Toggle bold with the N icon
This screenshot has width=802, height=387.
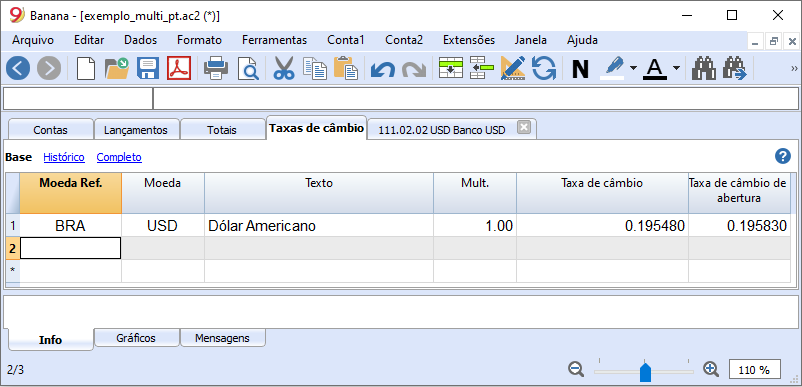(x=580, y=69)
